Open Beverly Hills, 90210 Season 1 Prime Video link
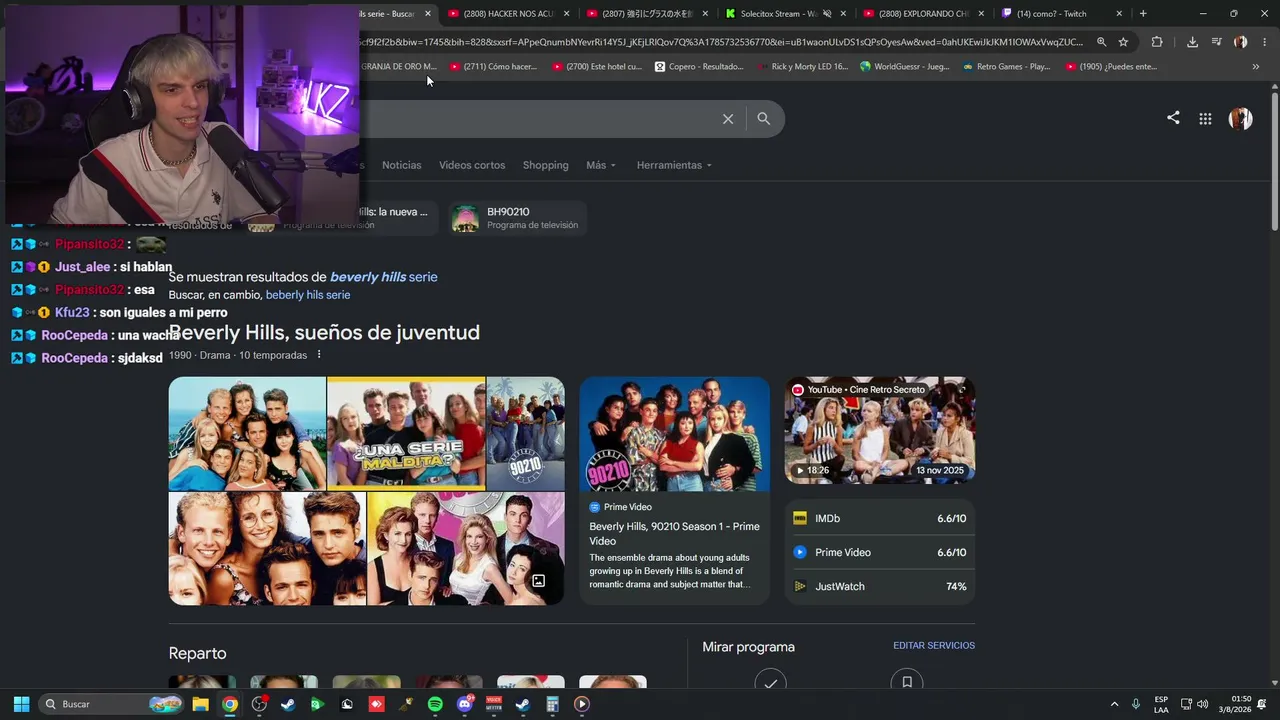This screenshot has height=720, width=1280. pyautogui.click(x=674, y=534)
